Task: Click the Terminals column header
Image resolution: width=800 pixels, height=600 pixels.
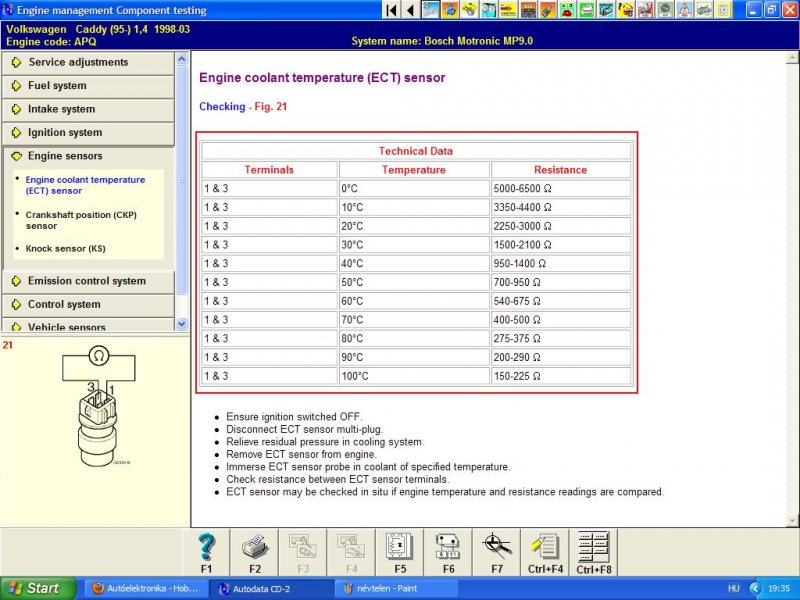Action: click(269, 170)
